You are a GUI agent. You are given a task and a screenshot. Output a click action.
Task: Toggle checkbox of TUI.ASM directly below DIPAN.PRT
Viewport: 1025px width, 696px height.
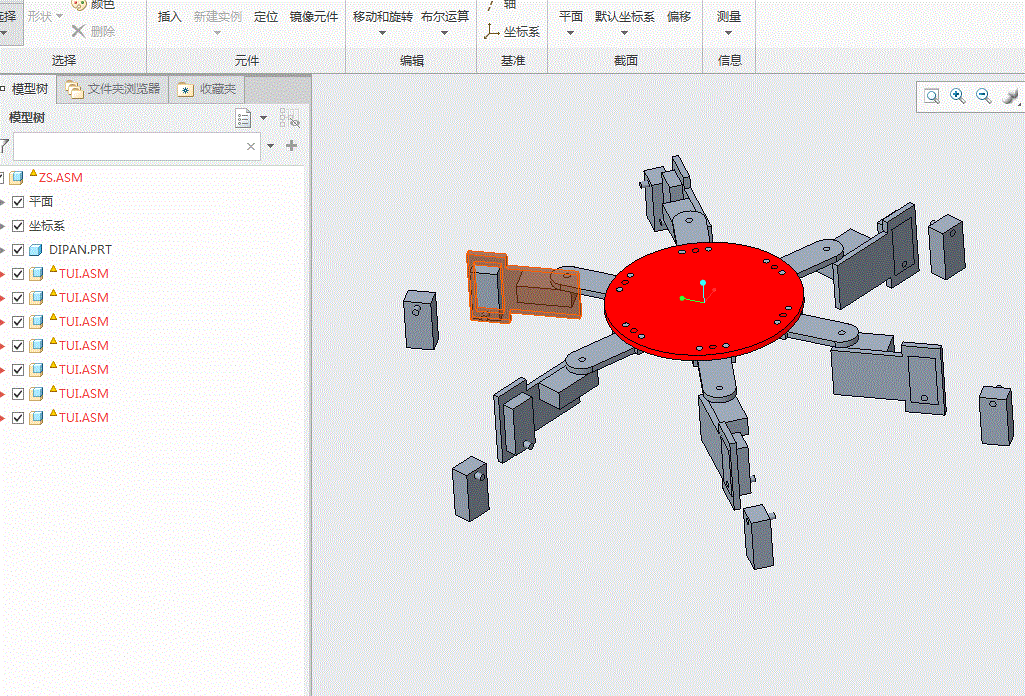18,274
